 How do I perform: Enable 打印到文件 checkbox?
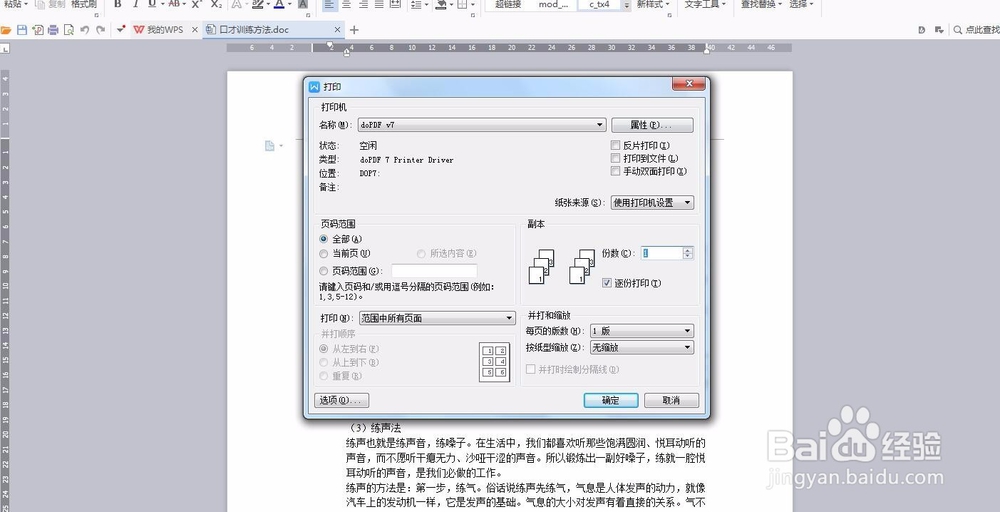click(x=615, y=158)
